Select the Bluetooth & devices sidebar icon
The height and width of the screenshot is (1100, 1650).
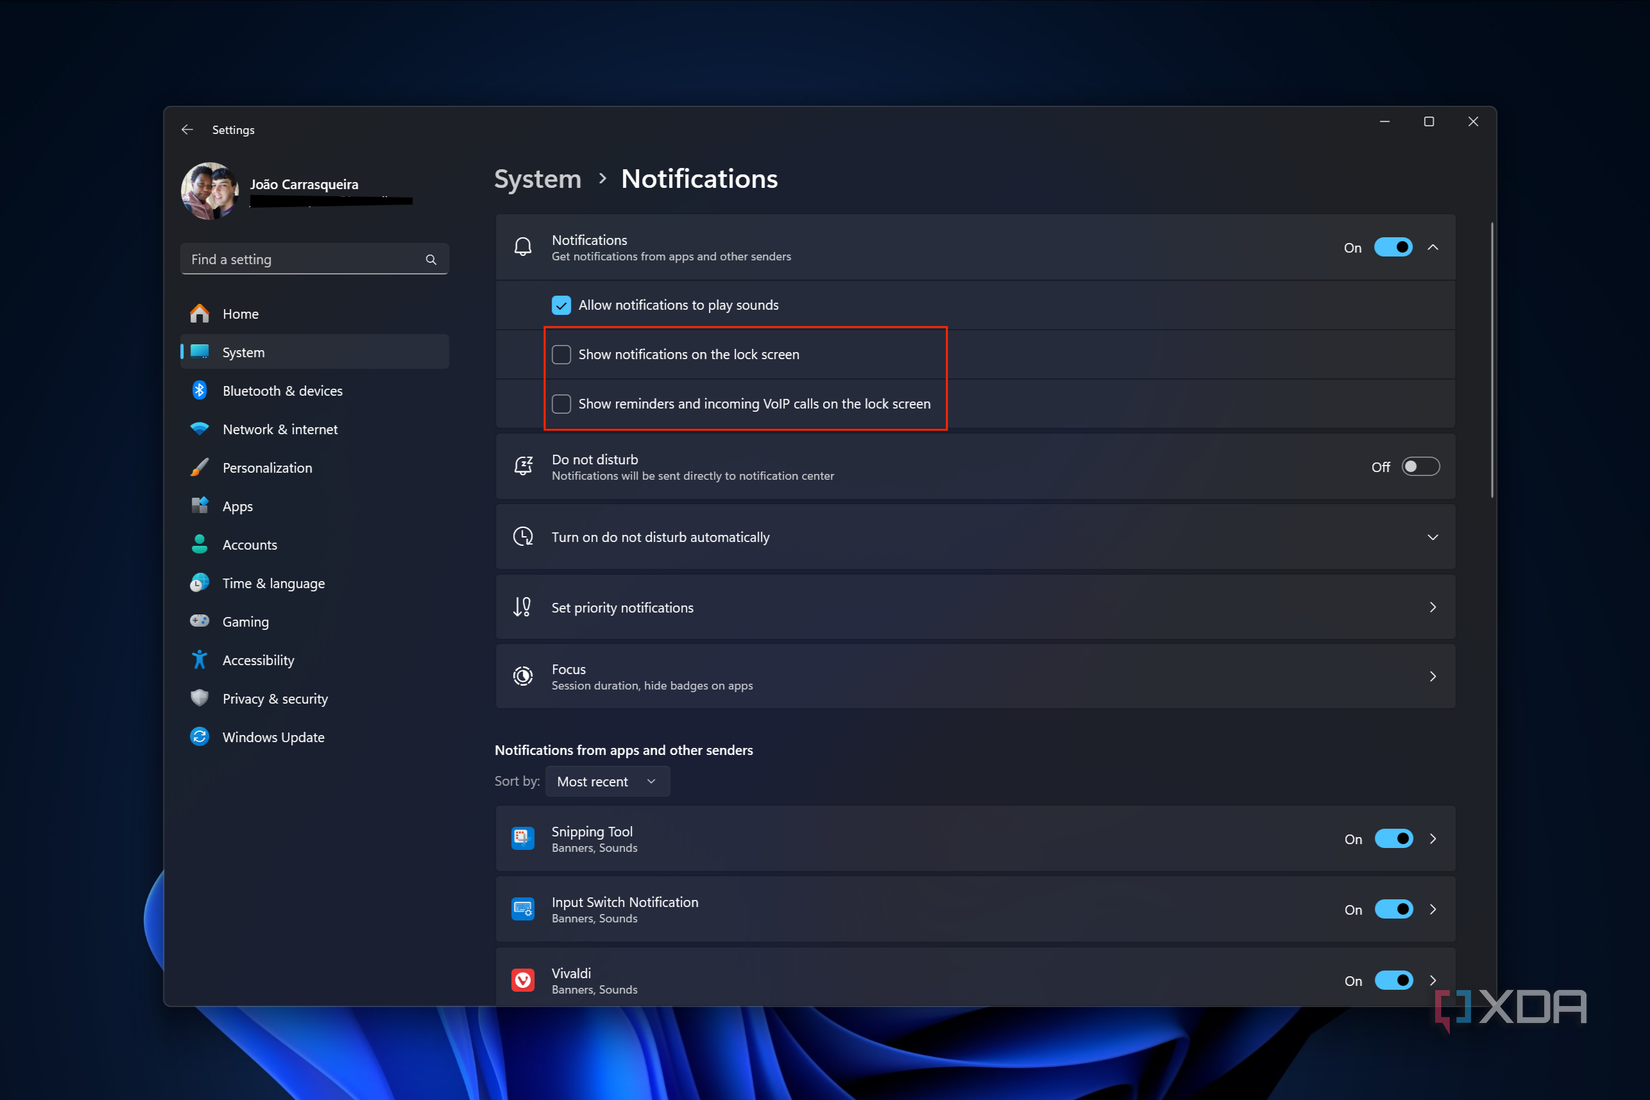[x=200, y=390]
